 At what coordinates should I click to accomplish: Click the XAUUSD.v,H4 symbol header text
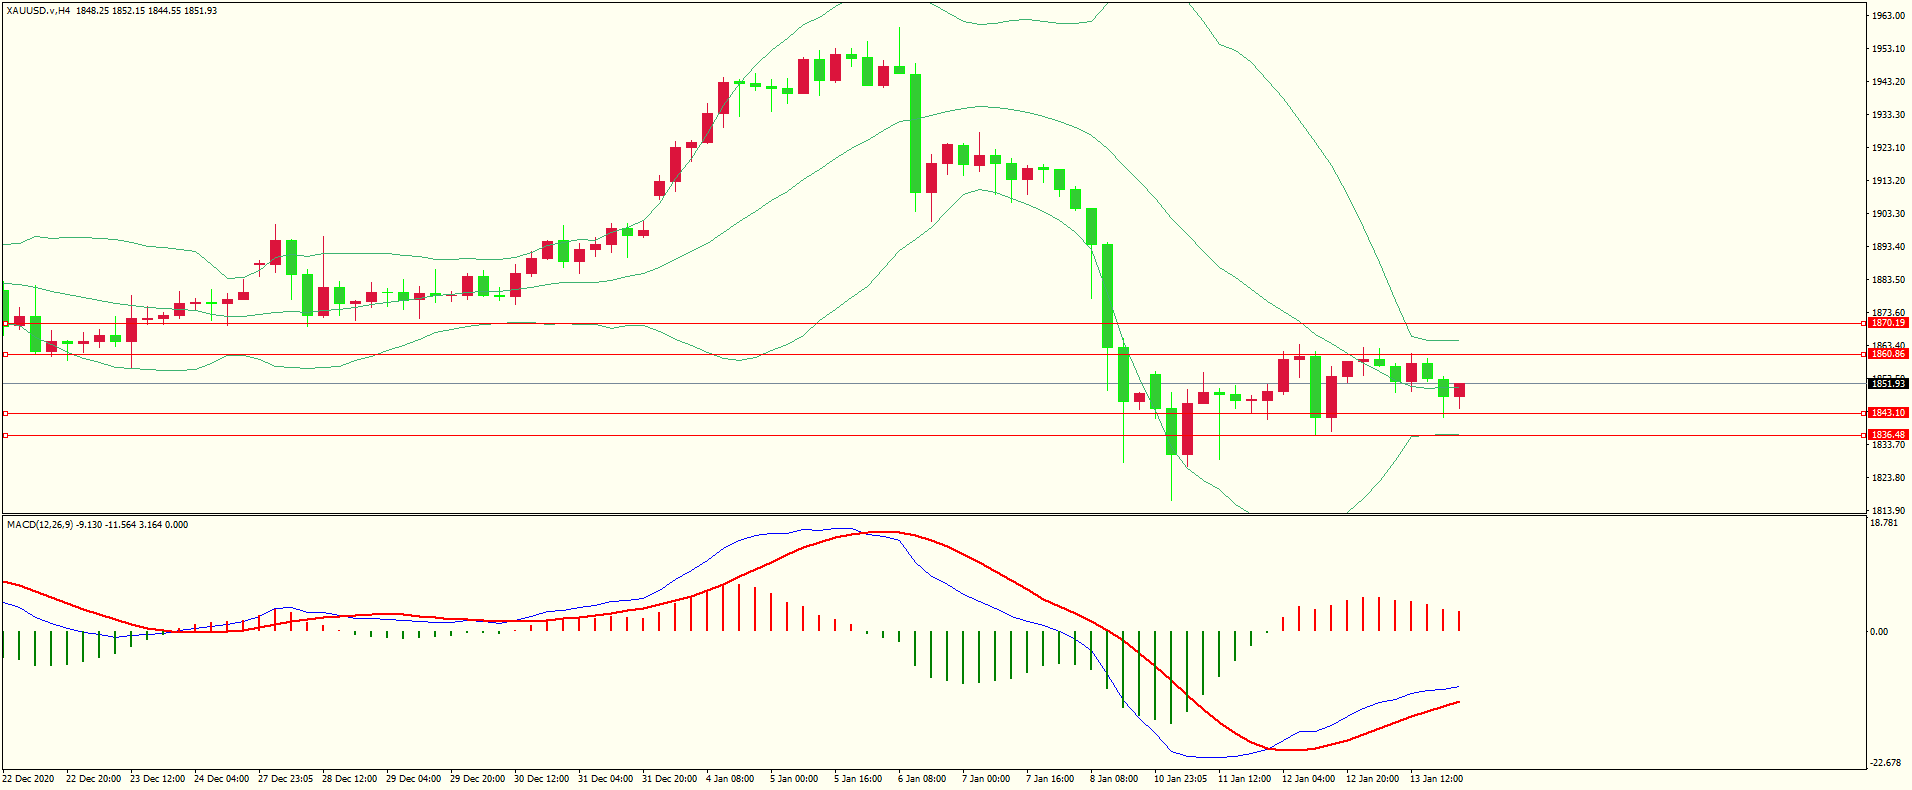[38, 11]
